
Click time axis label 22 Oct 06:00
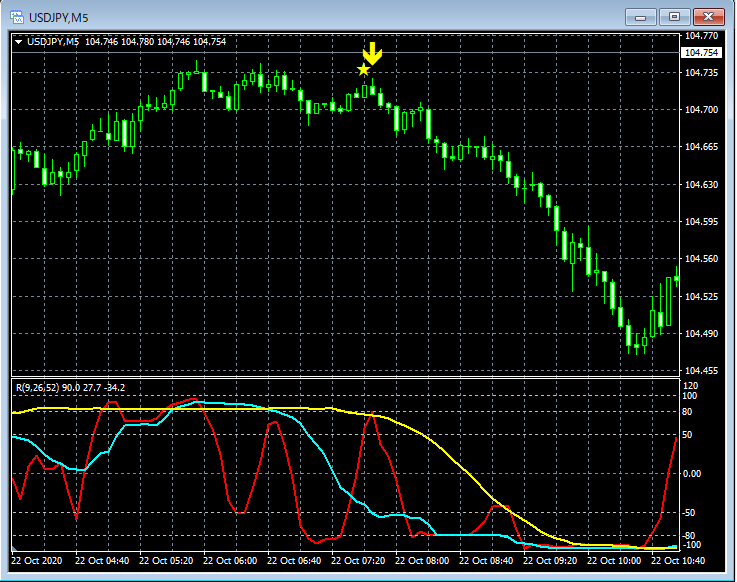(x=230, y=560)
